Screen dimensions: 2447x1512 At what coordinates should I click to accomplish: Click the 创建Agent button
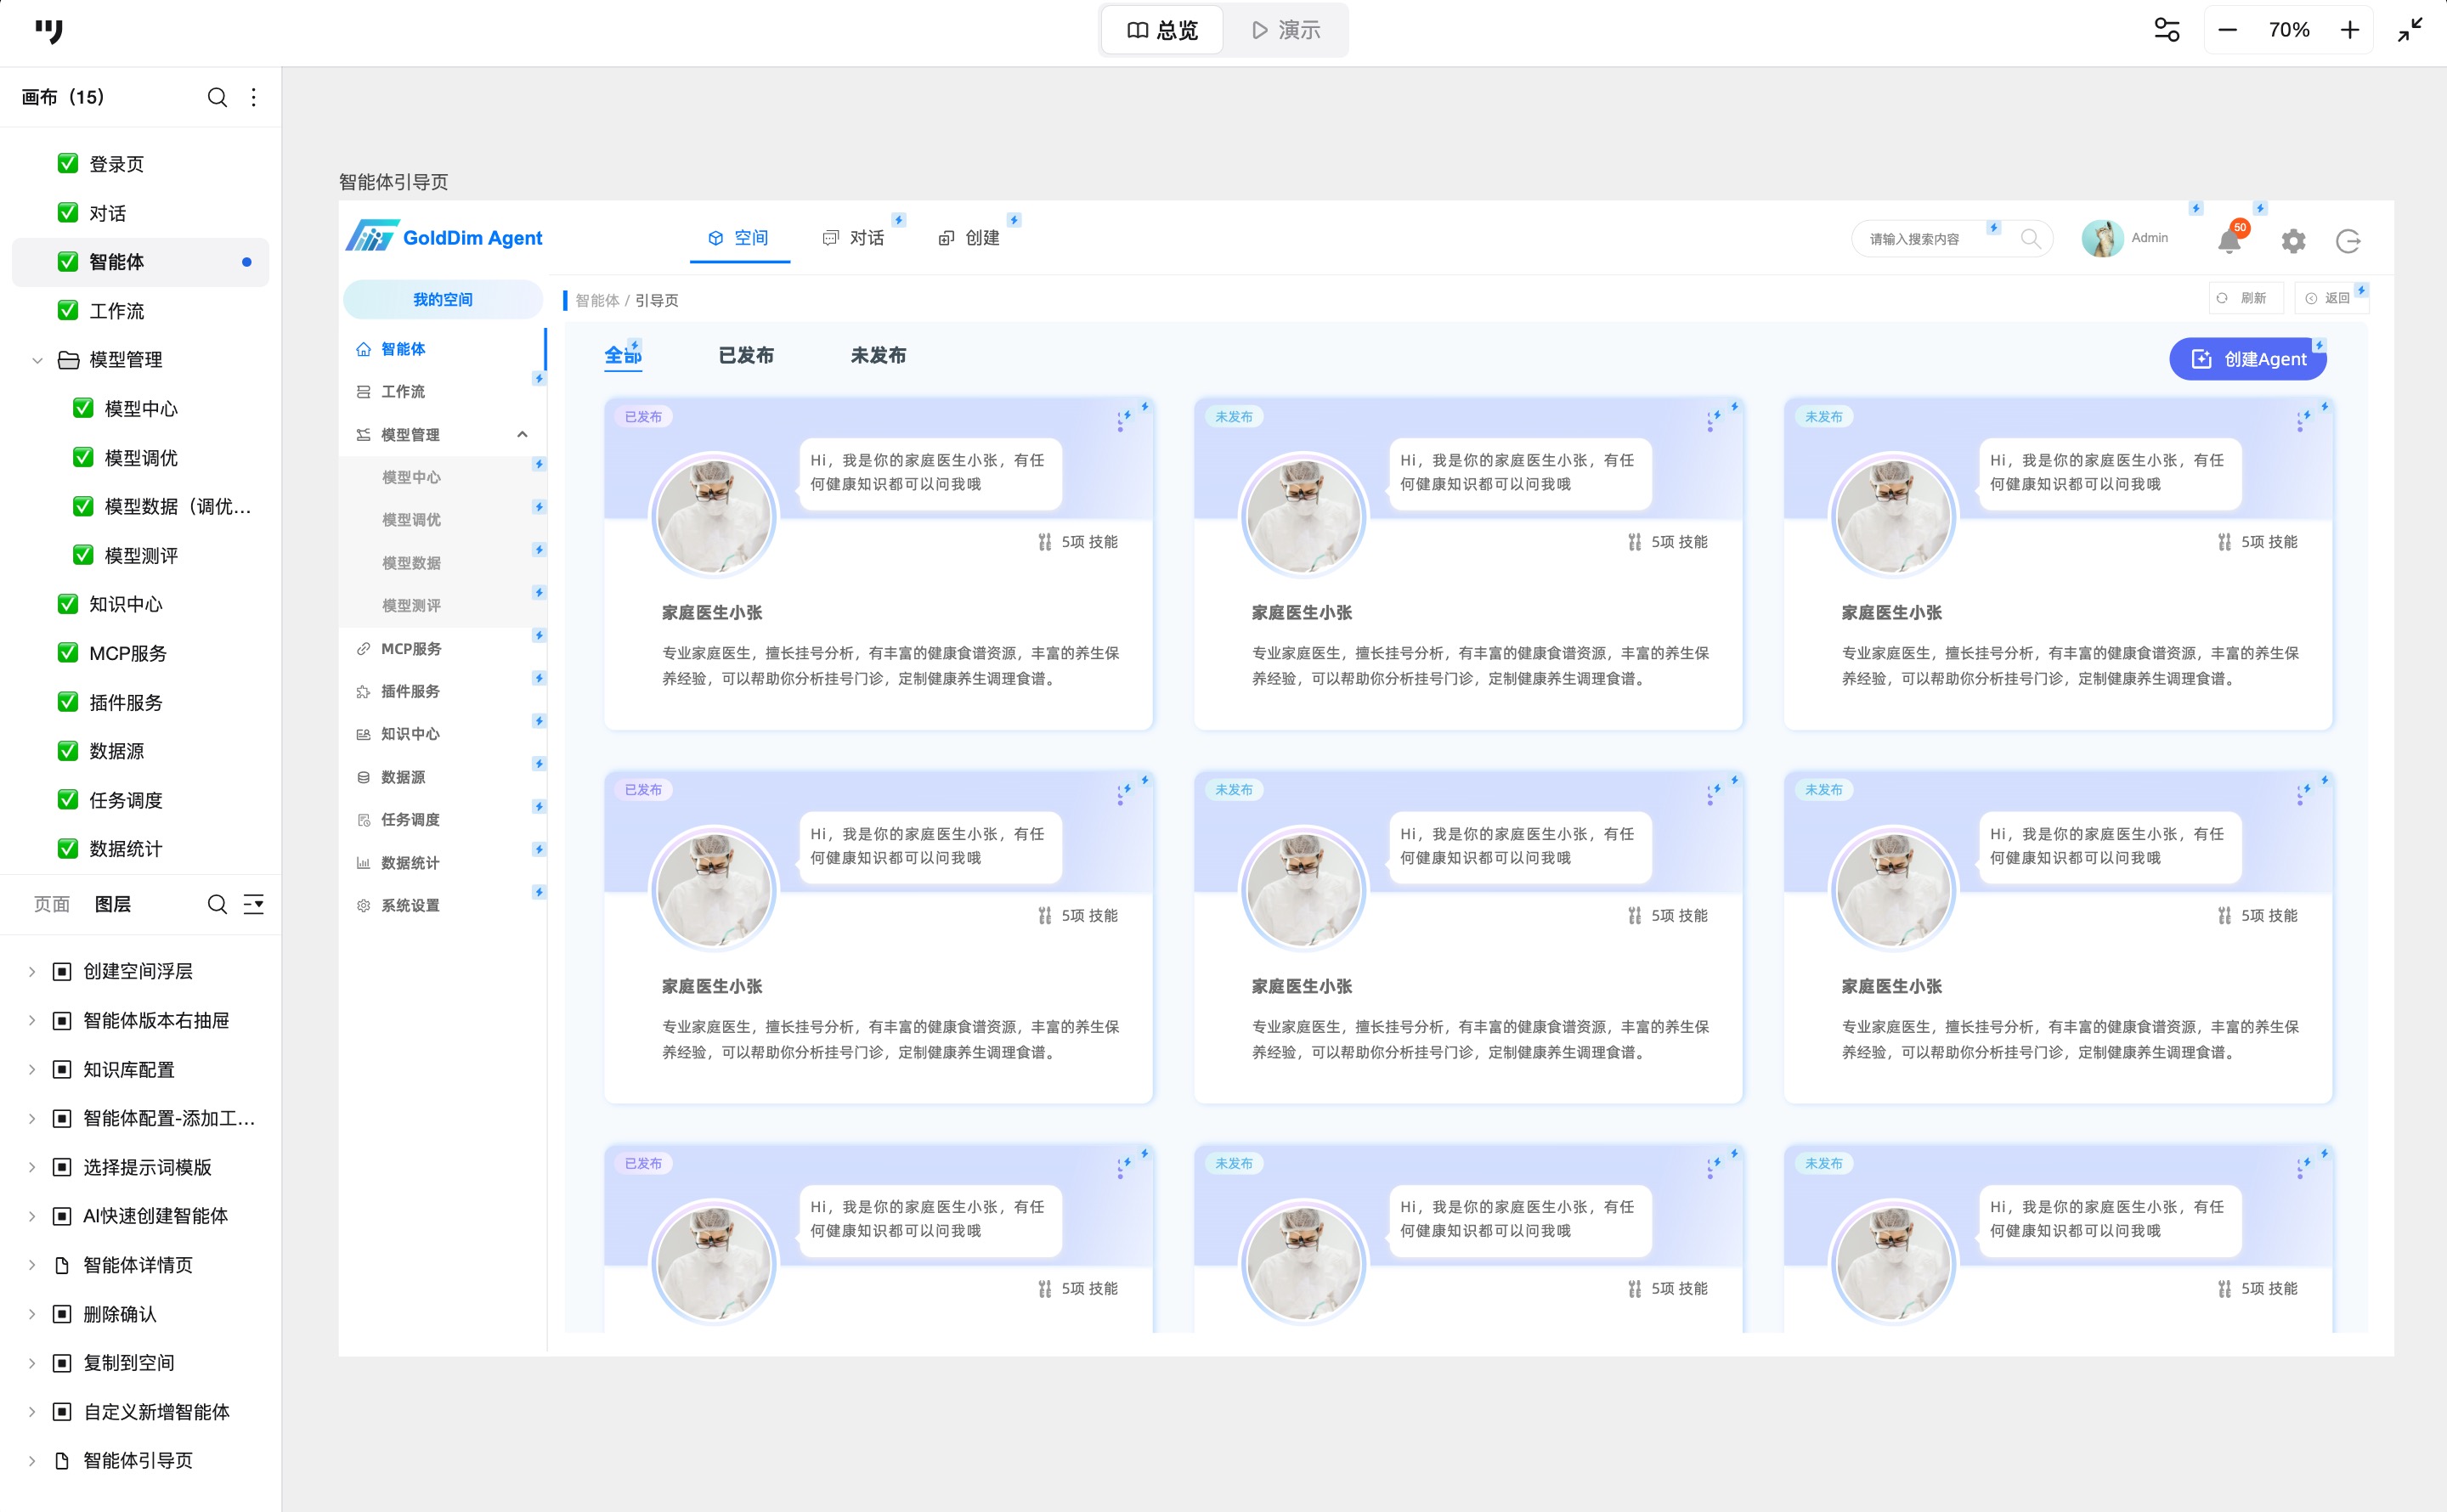click(2247, 359)
